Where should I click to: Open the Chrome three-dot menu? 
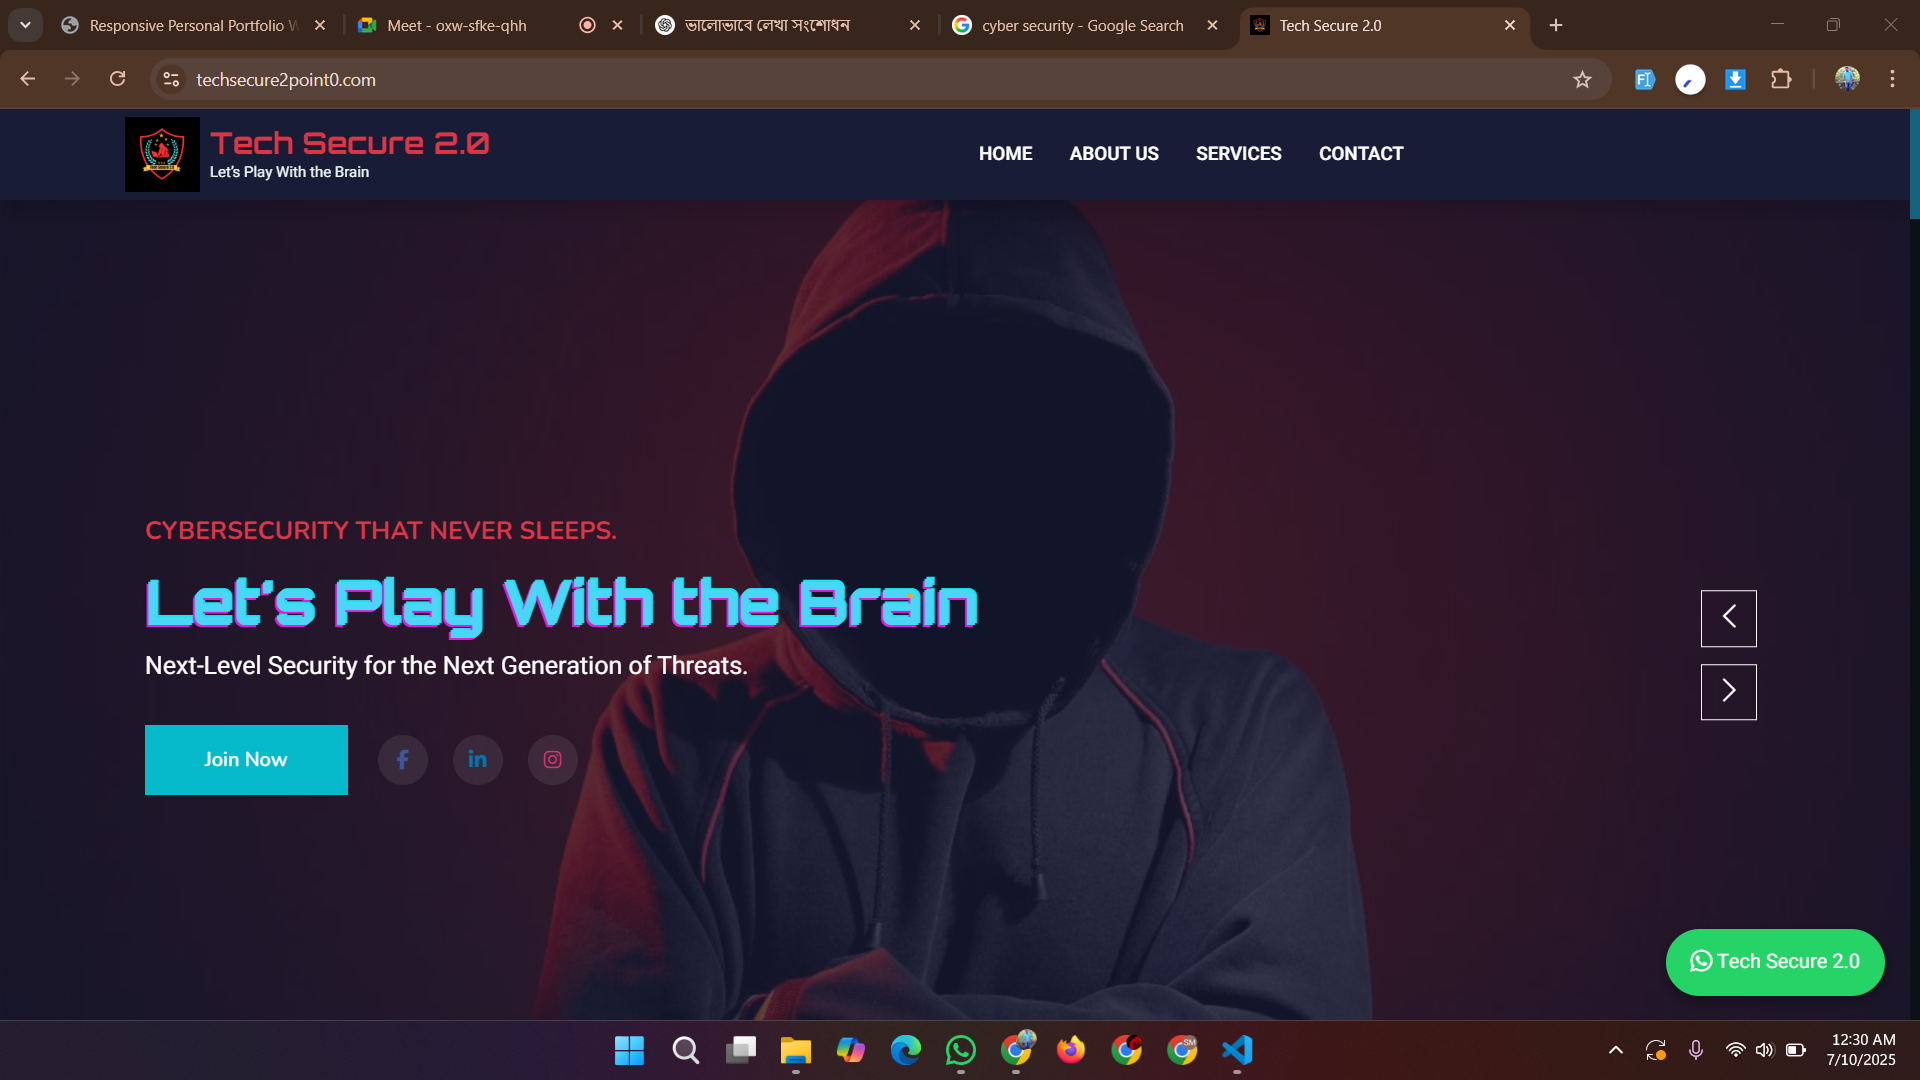(1892, 79)
